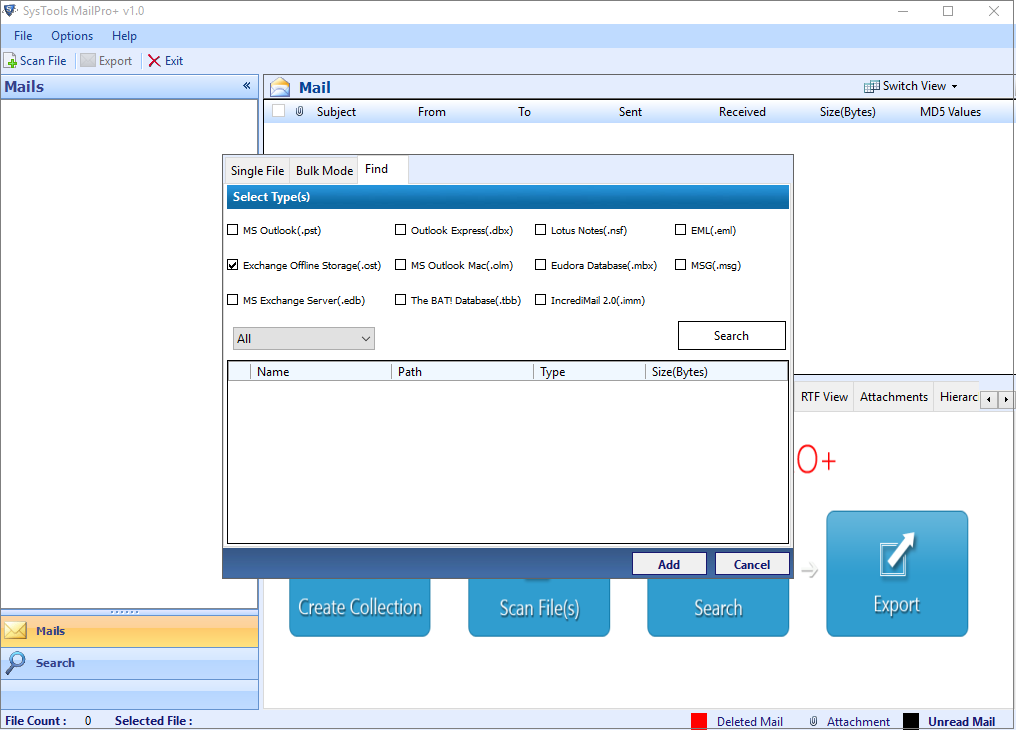The image size is (1016, 730).
Task: Click the Scan File toolbar icon
Action: point(10,61)
